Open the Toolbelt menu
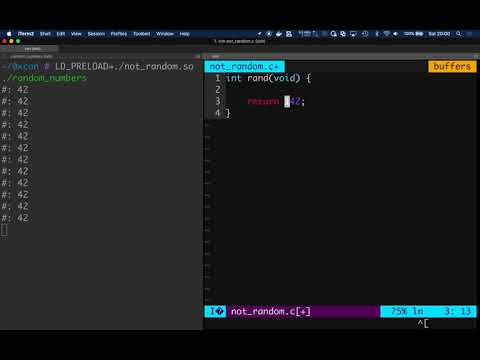The image size is (480, 360). tap(142, 34)
